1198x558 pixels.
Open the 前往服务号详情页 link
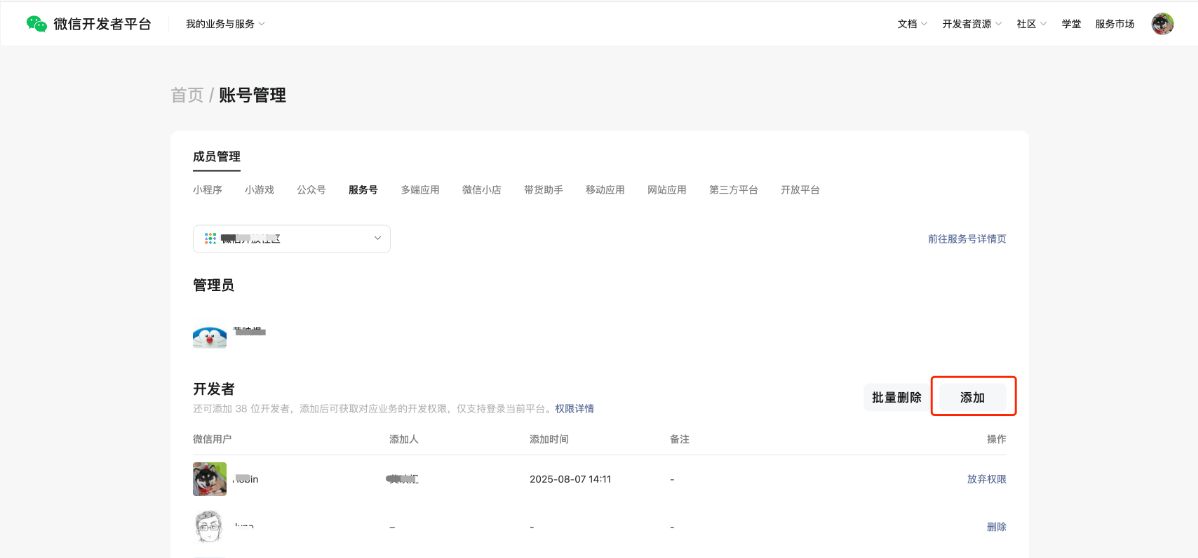(966, 239)
